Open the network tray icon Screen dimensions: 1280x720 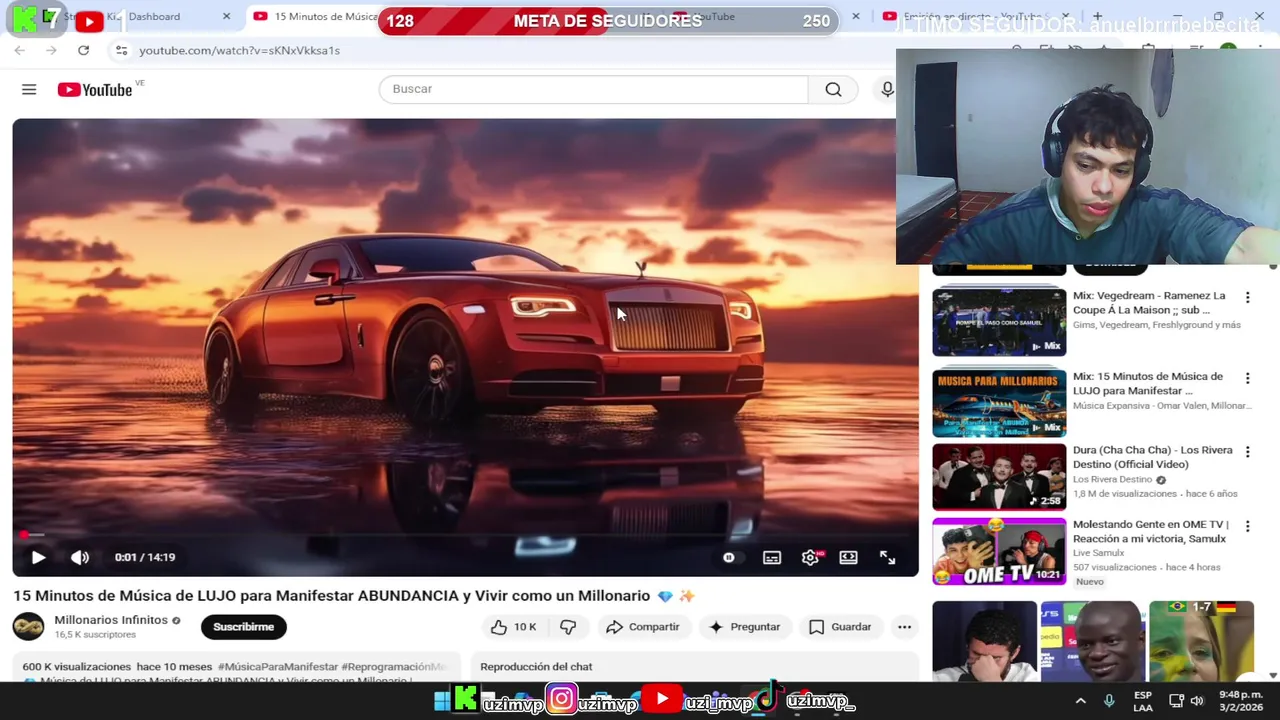[x=1176, y=701]
